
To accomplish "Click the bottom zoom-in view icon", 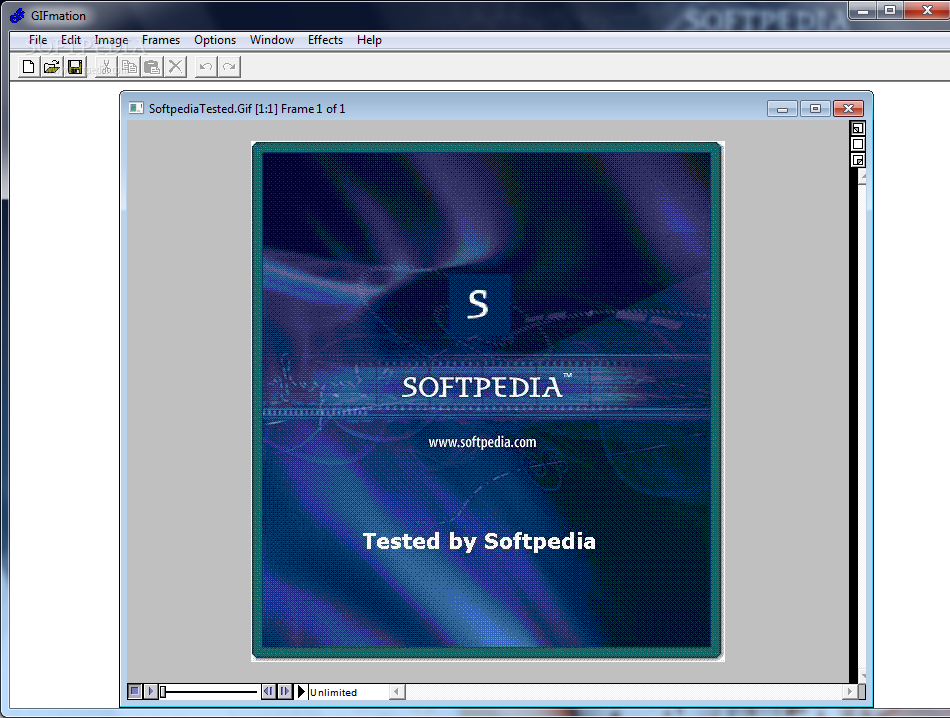I will tap(857, 160).
